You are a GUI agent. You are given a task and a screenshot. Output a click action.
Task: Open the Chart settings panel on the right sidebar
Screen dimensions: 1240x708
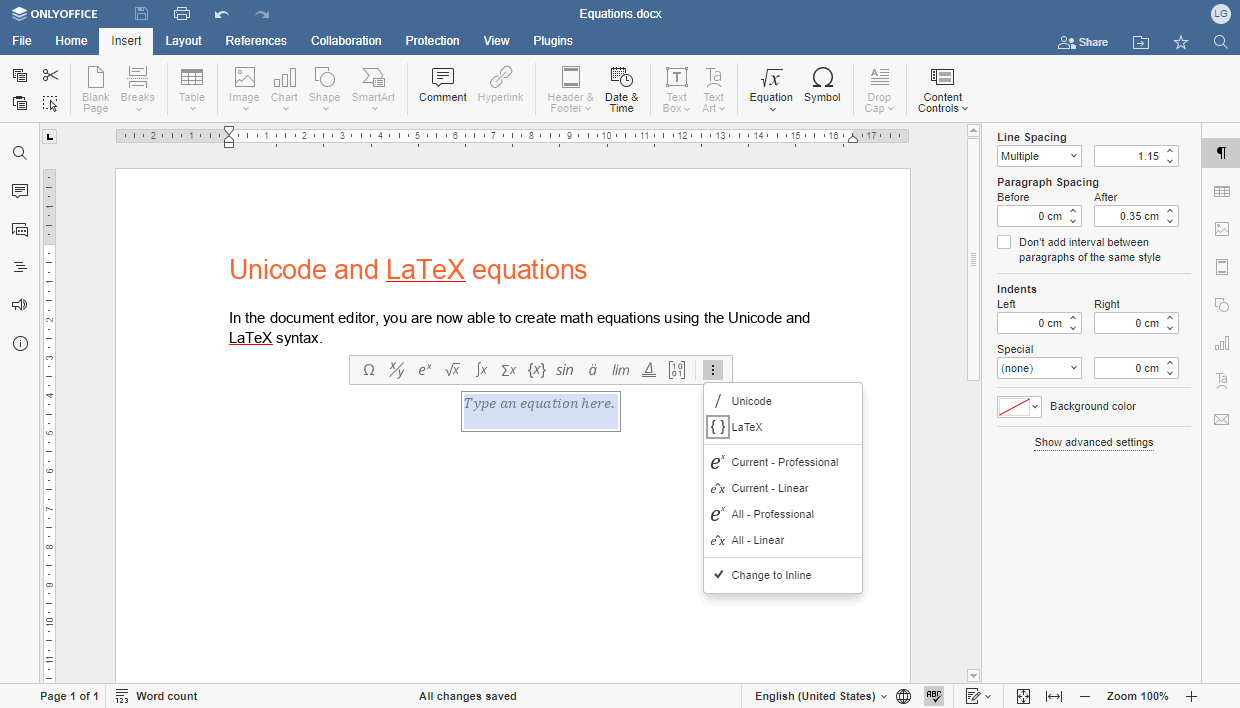click(x=1221, y=343)
